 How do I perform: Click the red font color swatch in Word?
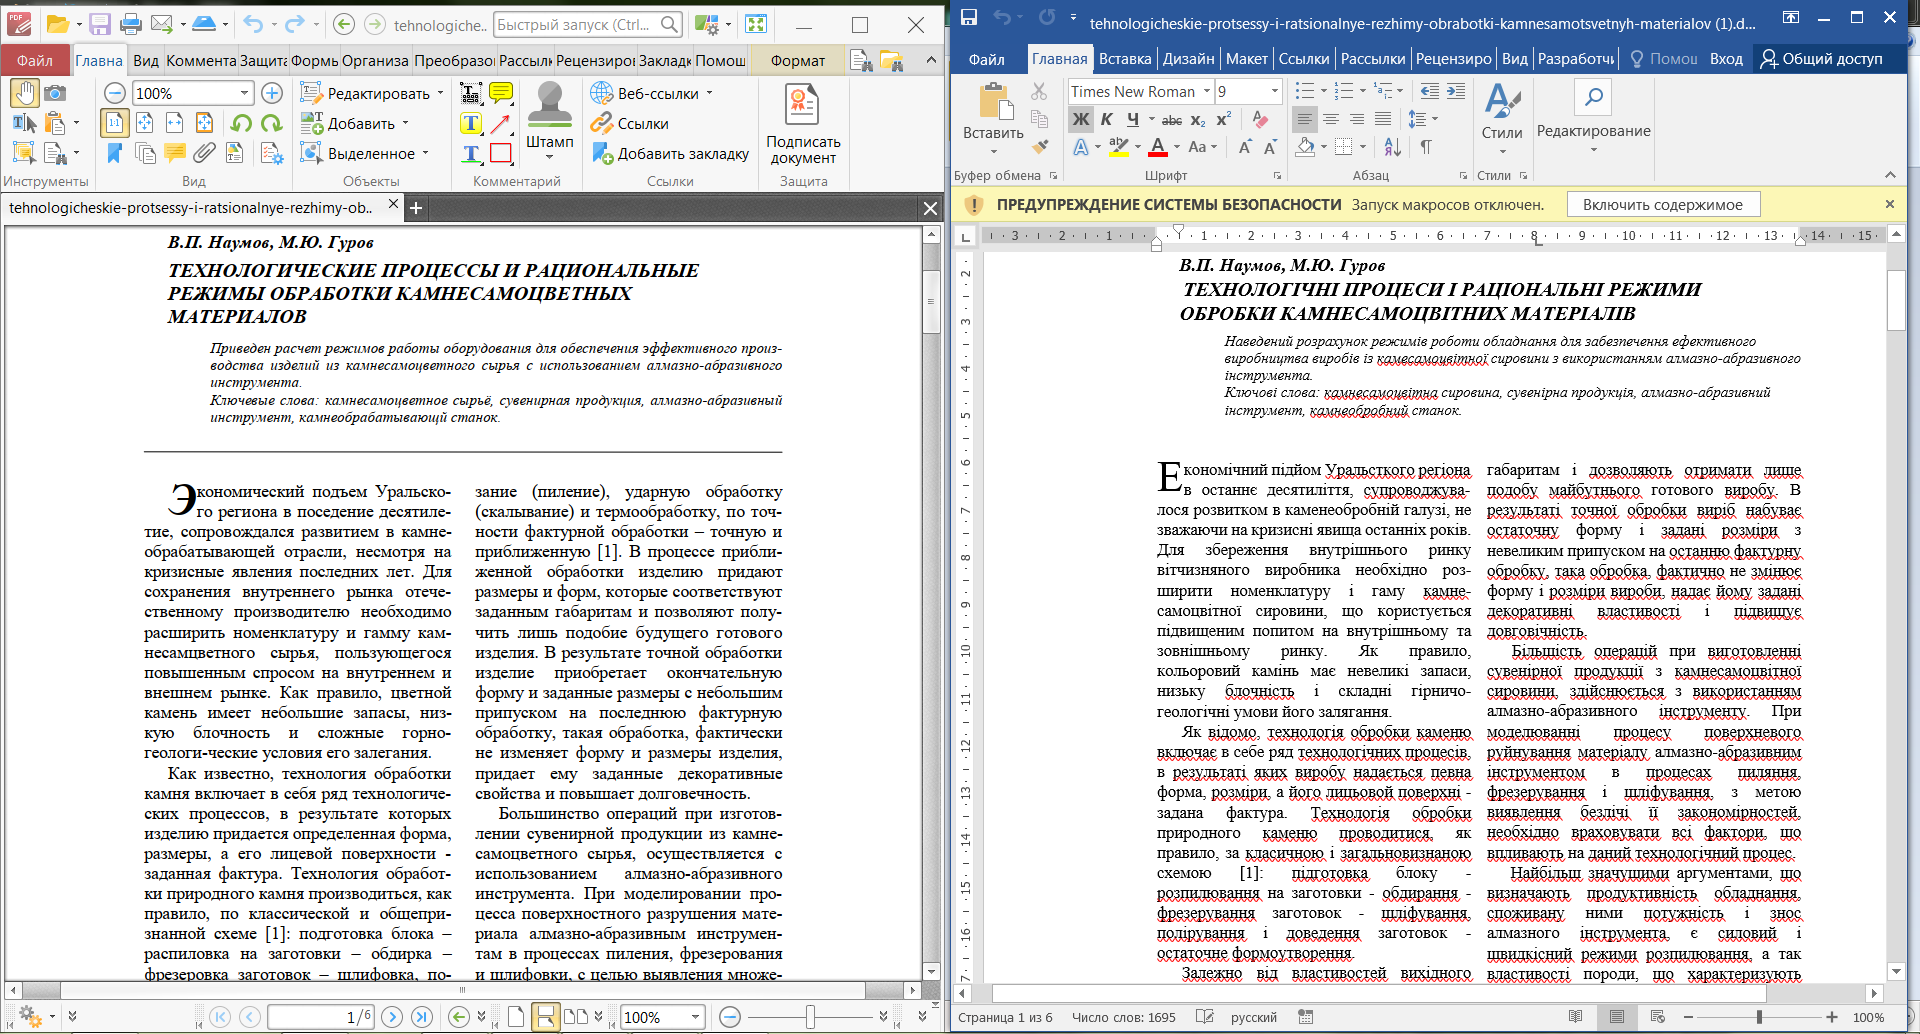coord(1158,147)
